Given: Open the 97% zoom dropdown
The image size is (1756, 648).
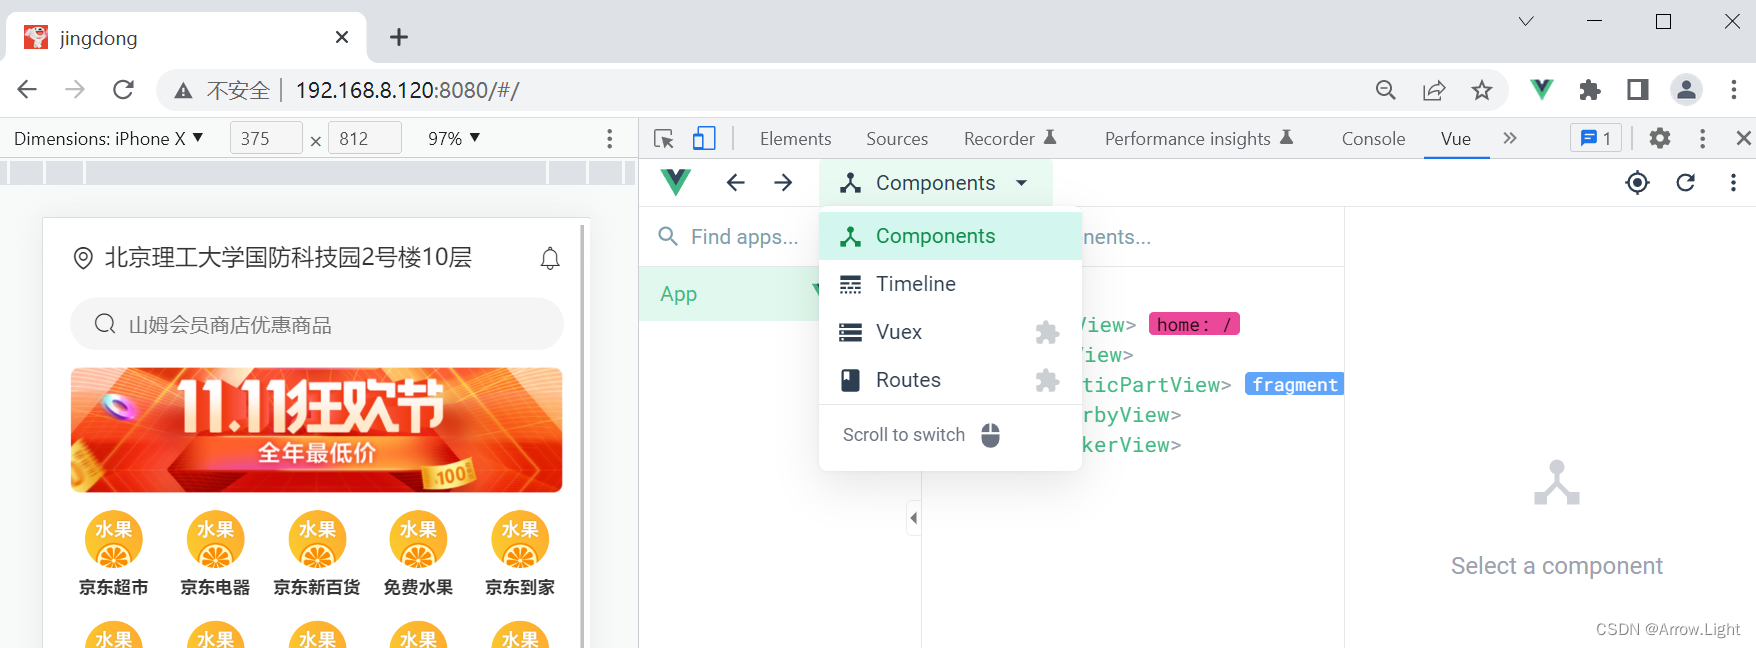Looking at the screenshot, I should [454, 138].
